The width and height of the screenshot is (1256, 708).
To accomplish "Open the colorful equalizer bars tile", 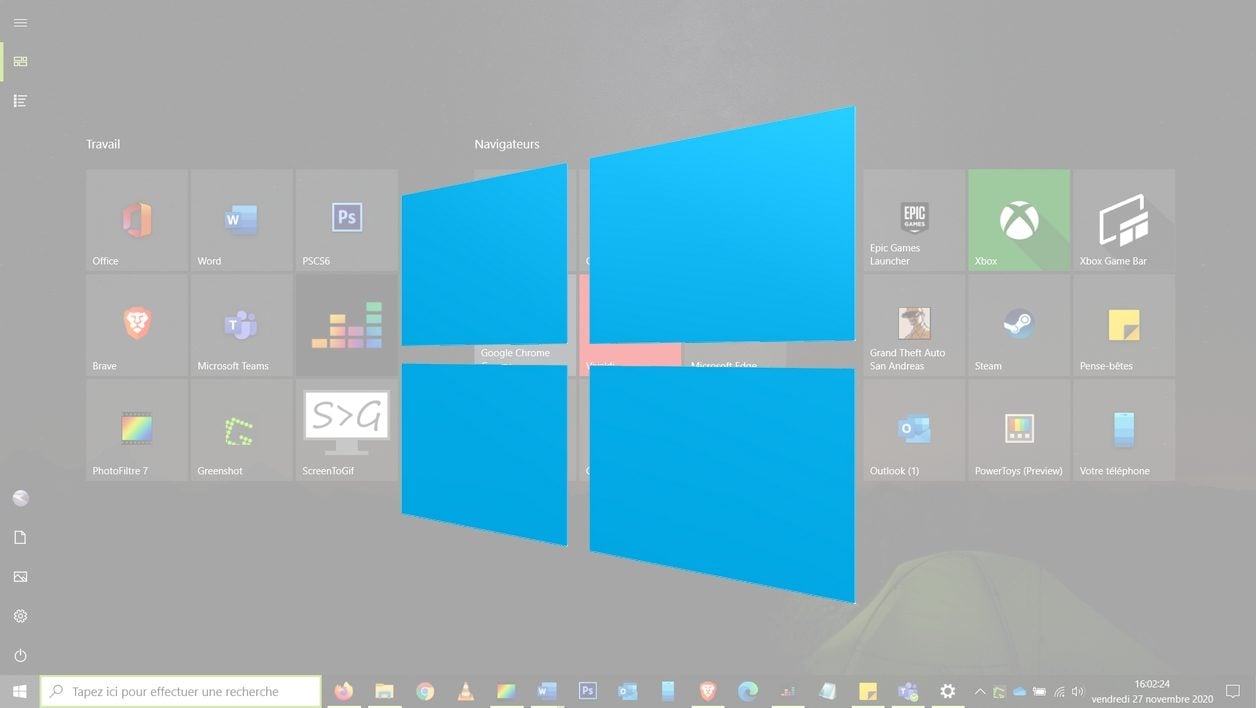I will [347, 325].
